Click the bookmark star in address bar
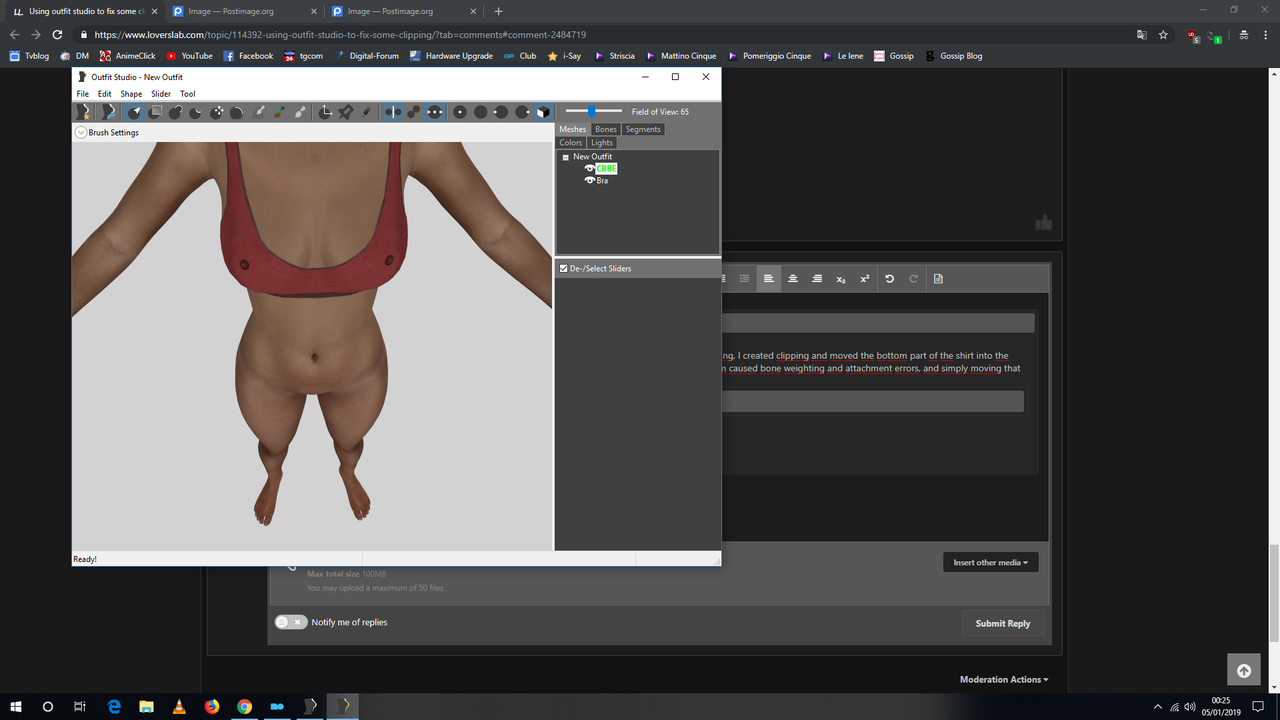1280x720 pixels. tap(1163, 34)
